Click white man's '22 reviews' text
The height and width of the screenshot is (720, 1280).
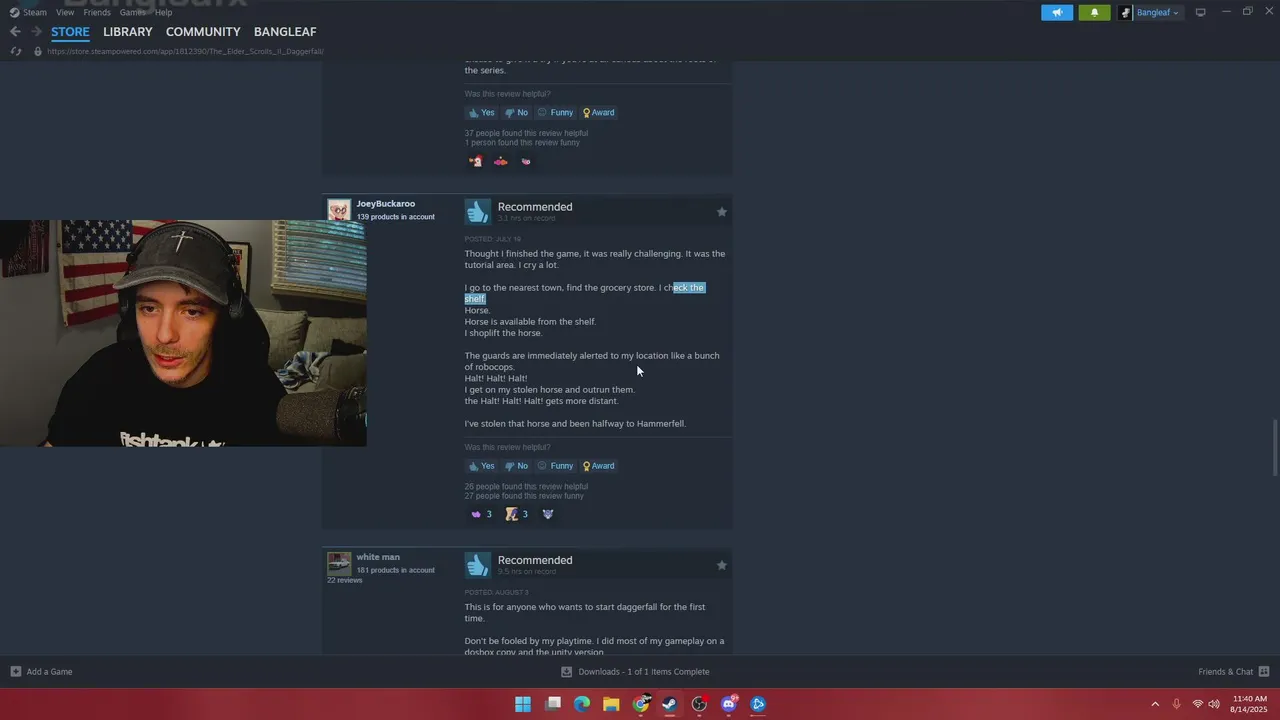pos(344,580)
